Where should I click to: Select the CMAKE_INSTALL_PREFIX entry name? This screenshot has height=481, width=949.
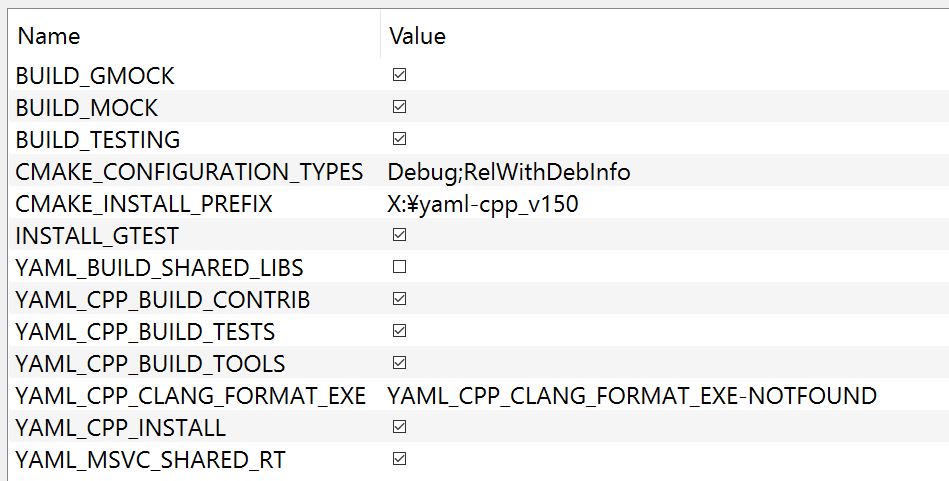tap(144, 204)
